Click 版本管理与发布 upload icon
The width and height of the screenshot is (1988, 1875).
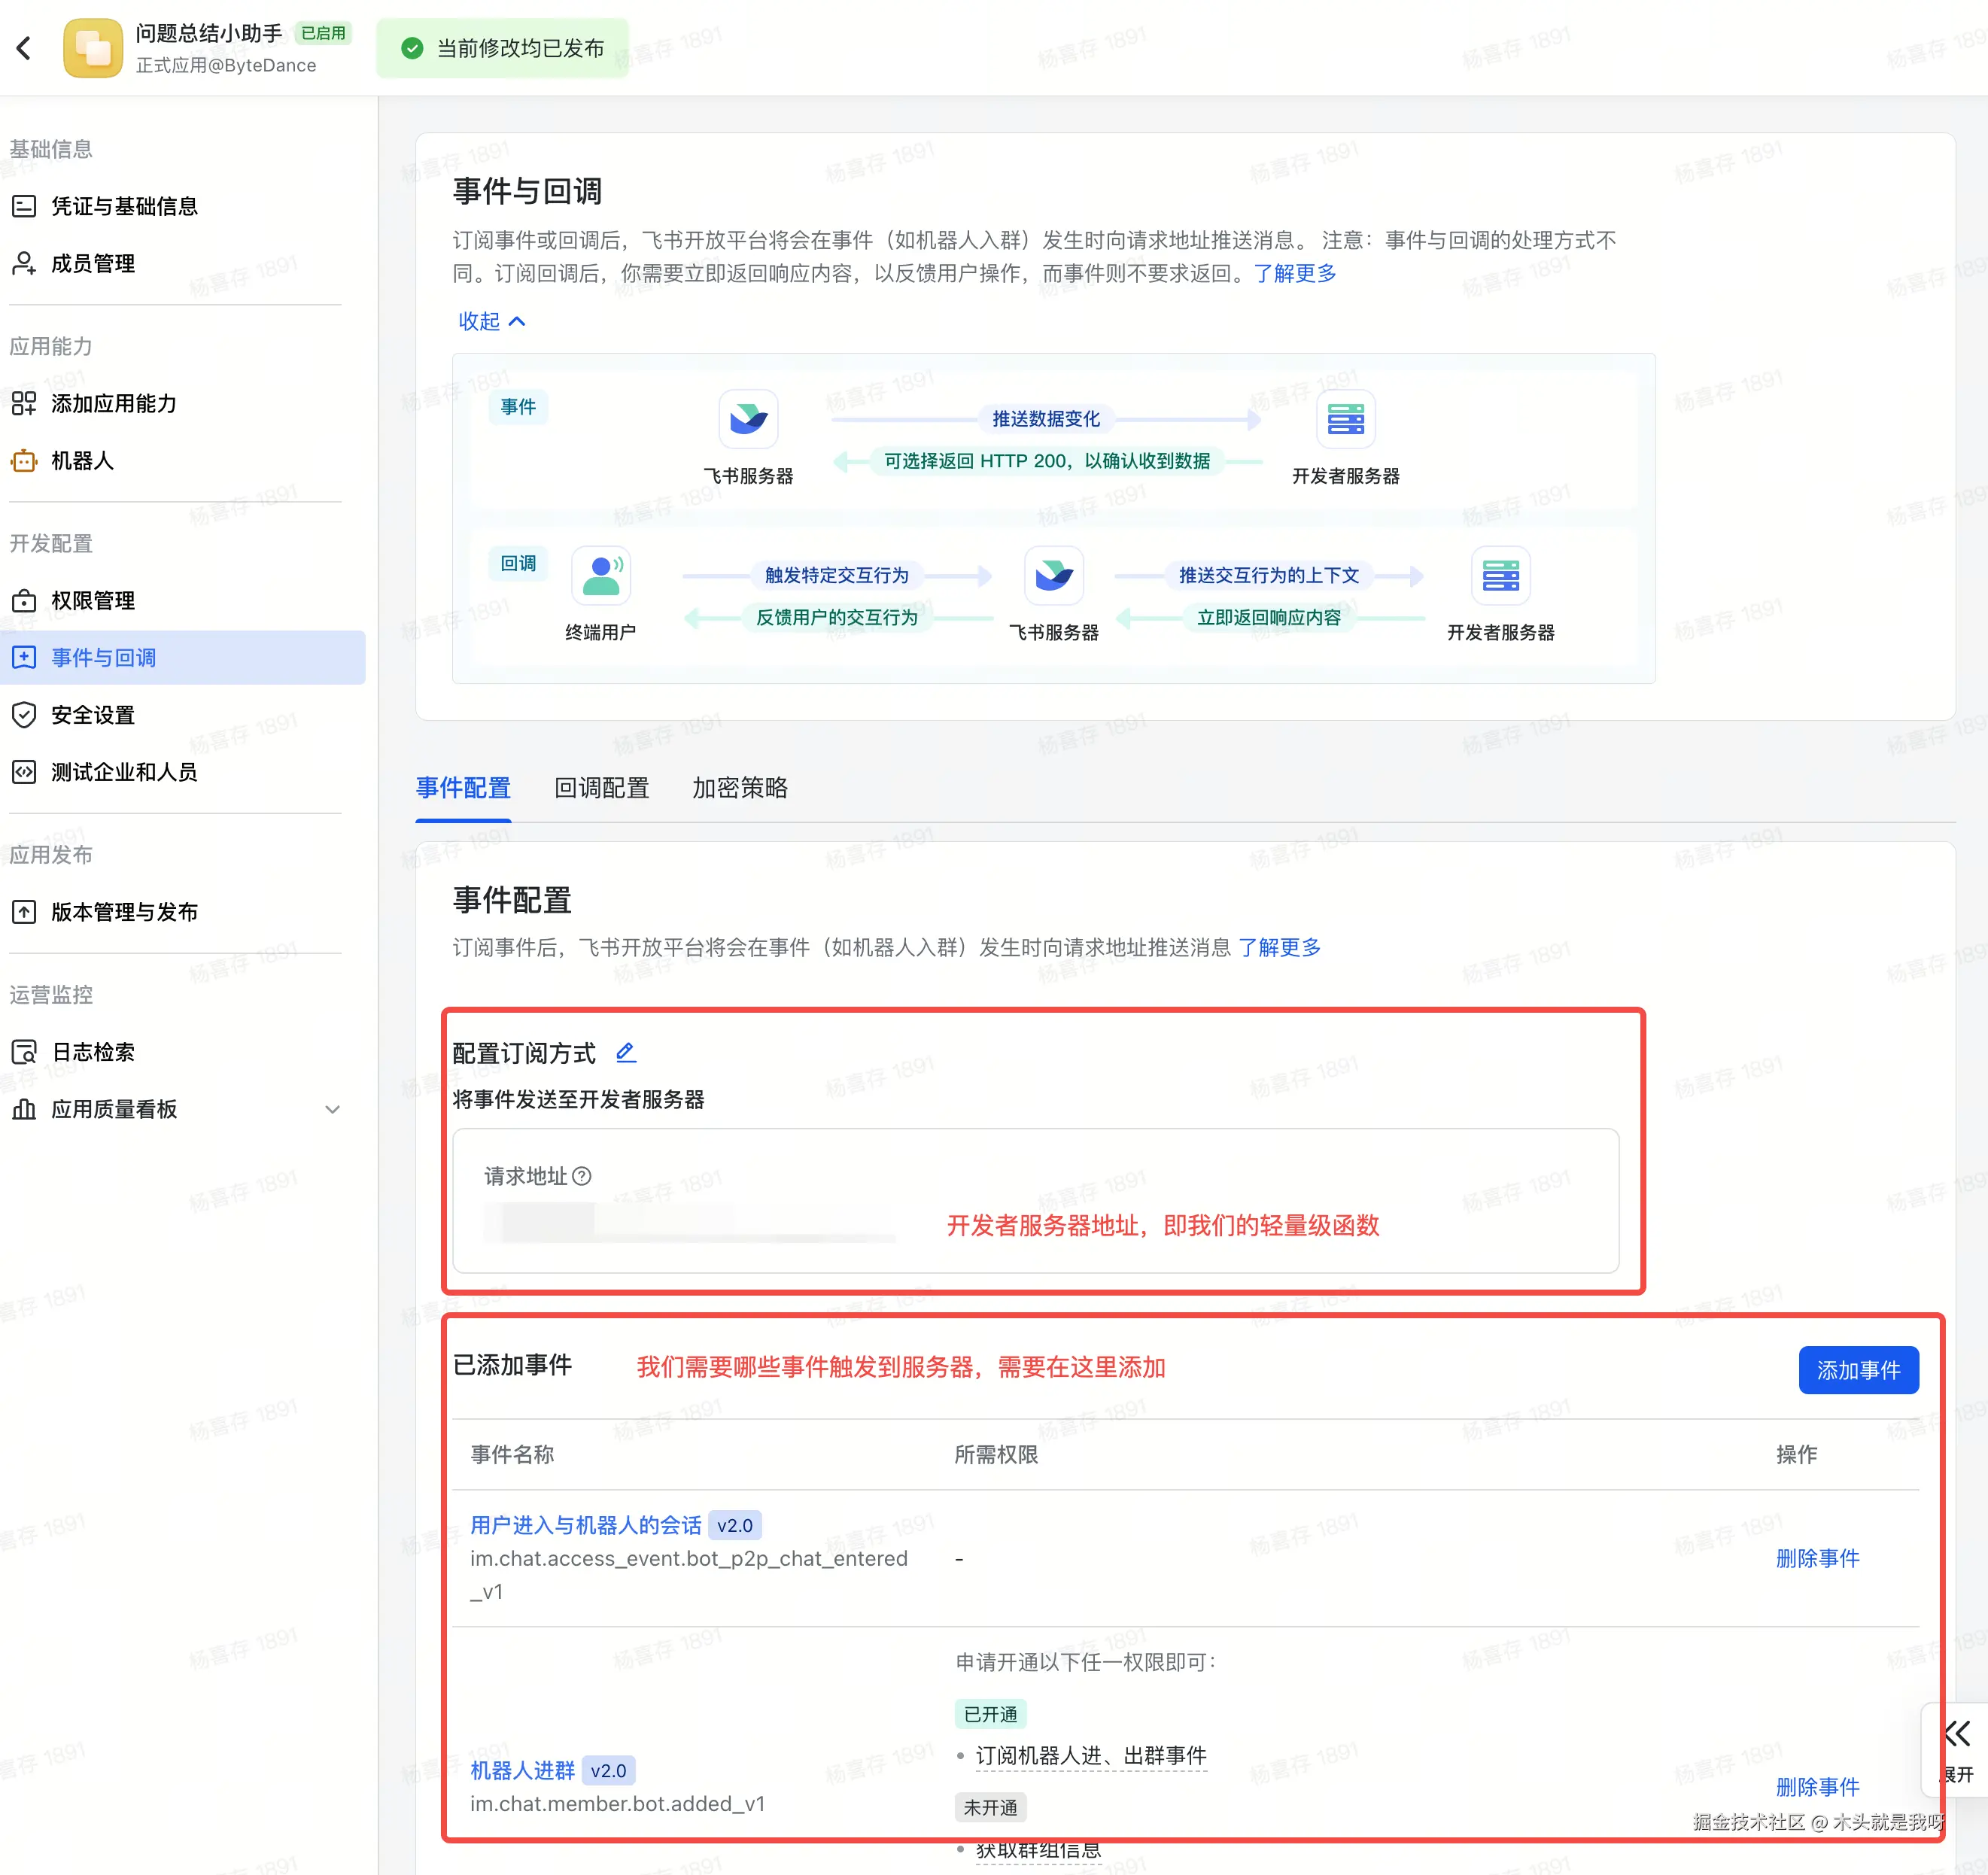pos(24,912)
